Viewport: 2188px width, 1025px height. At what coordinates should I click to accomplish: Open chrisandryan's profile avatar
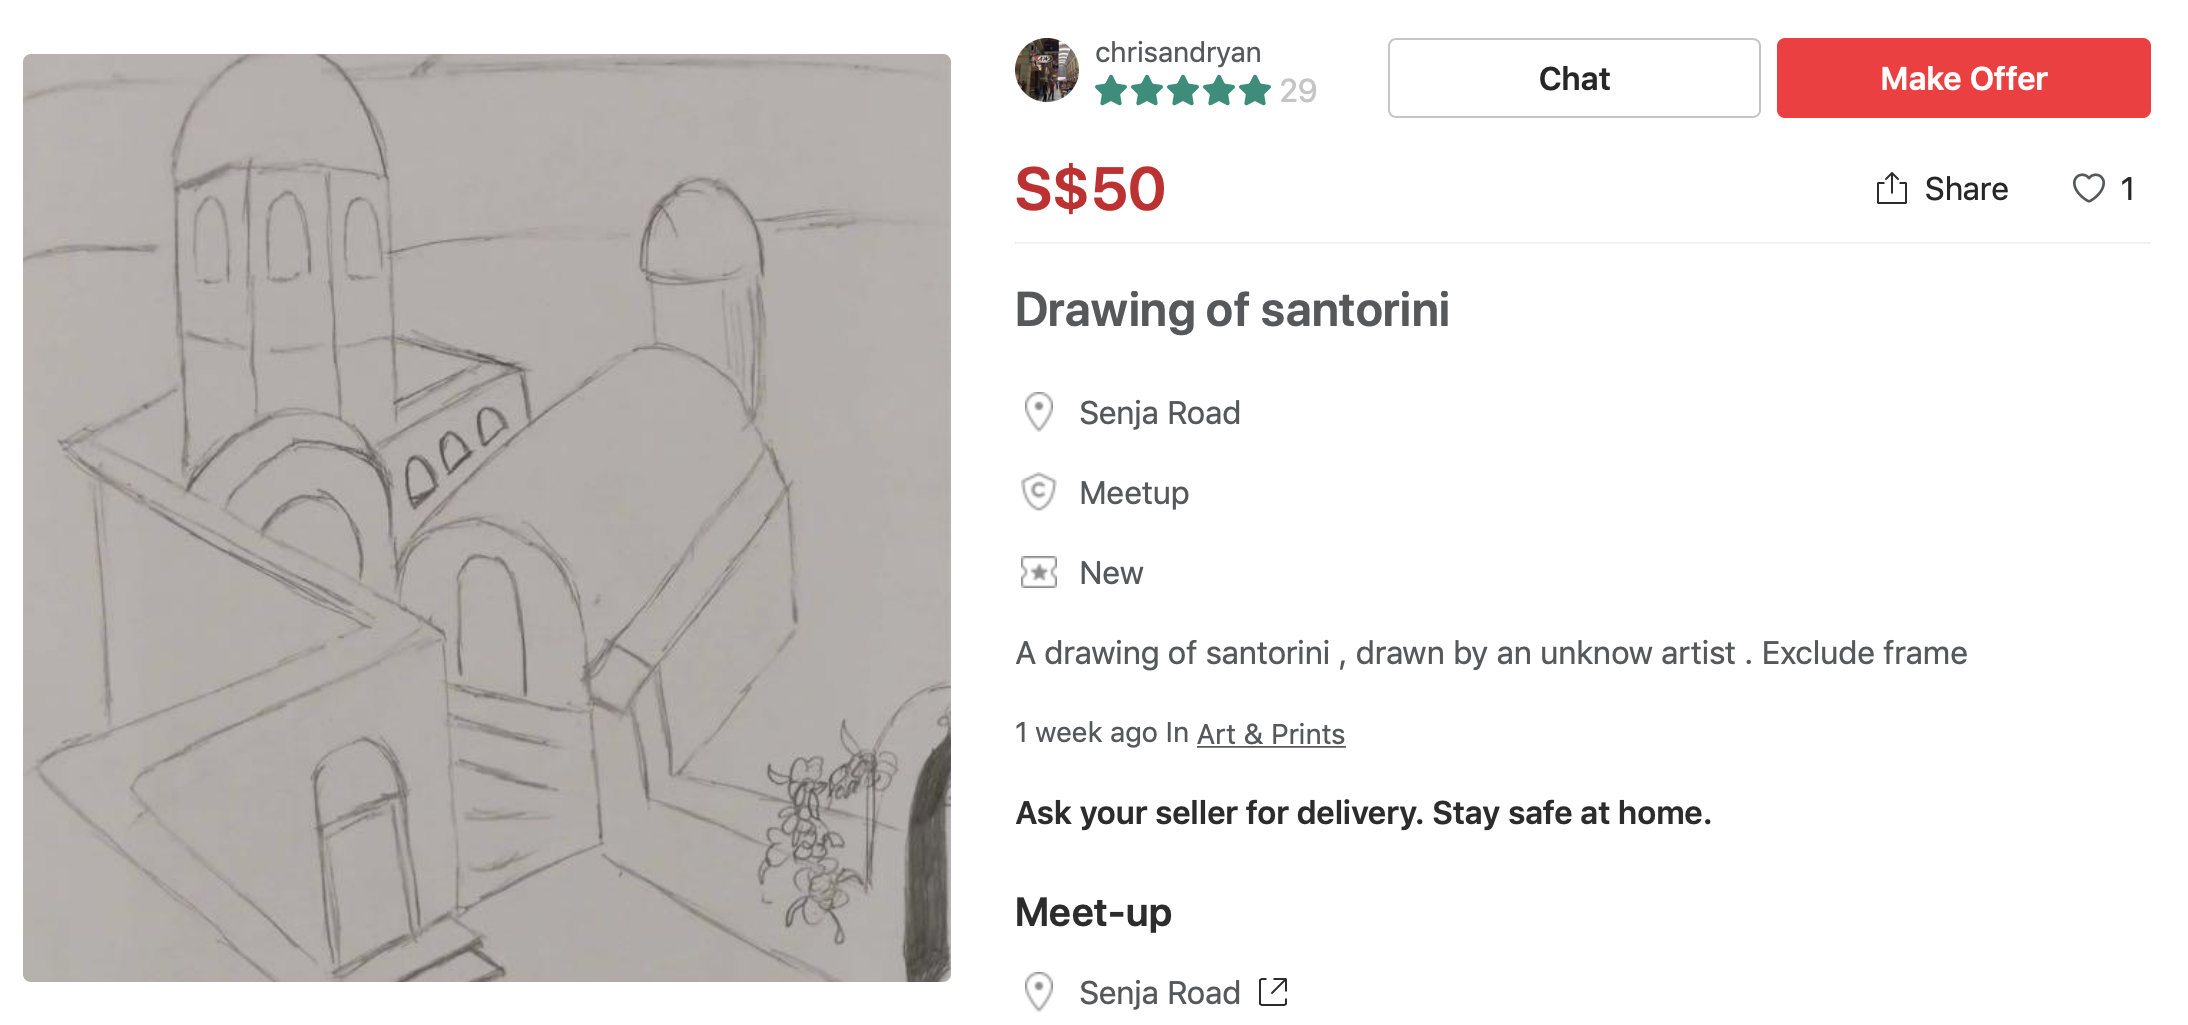point(1047,70)
